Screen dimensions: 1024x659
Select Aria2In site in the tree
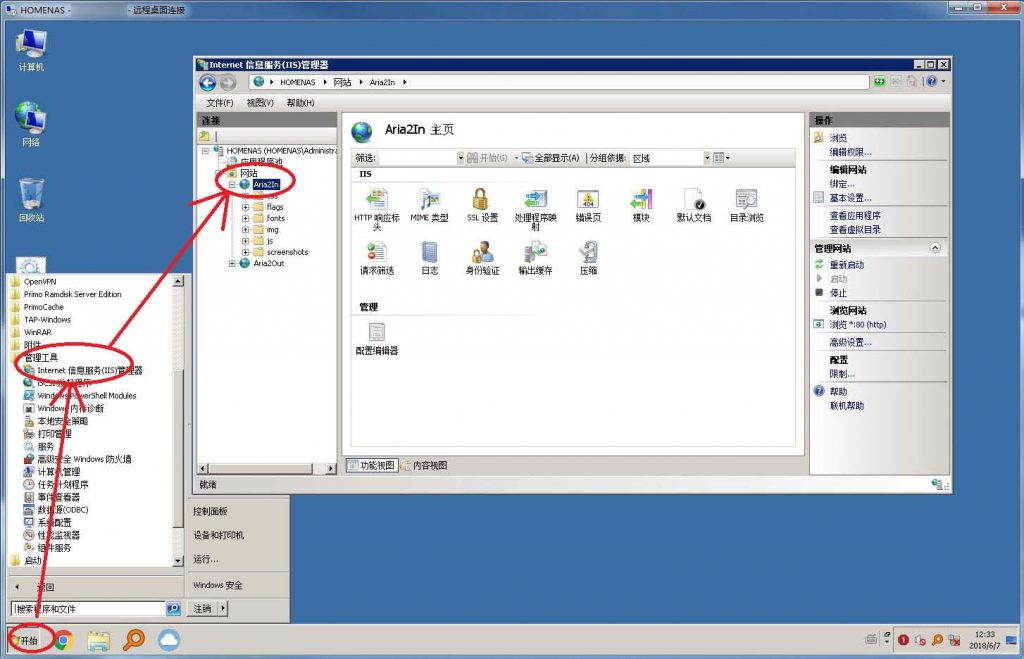(266, 184)
